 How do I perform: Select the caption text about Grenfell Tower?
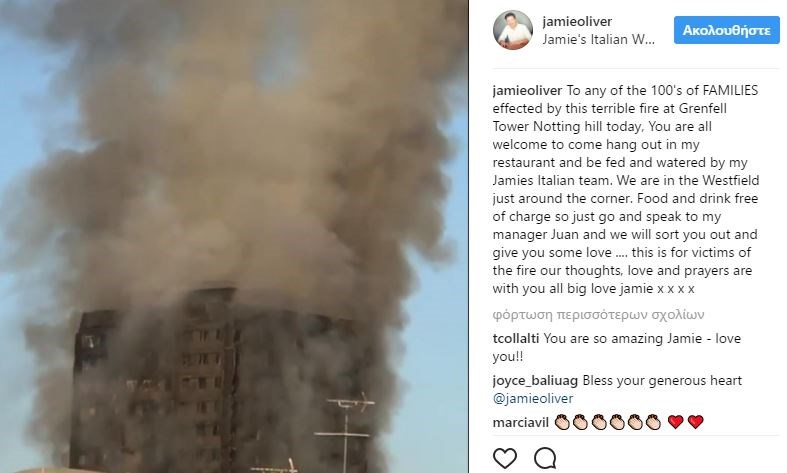pyautogui.click(x=625, y=189)
